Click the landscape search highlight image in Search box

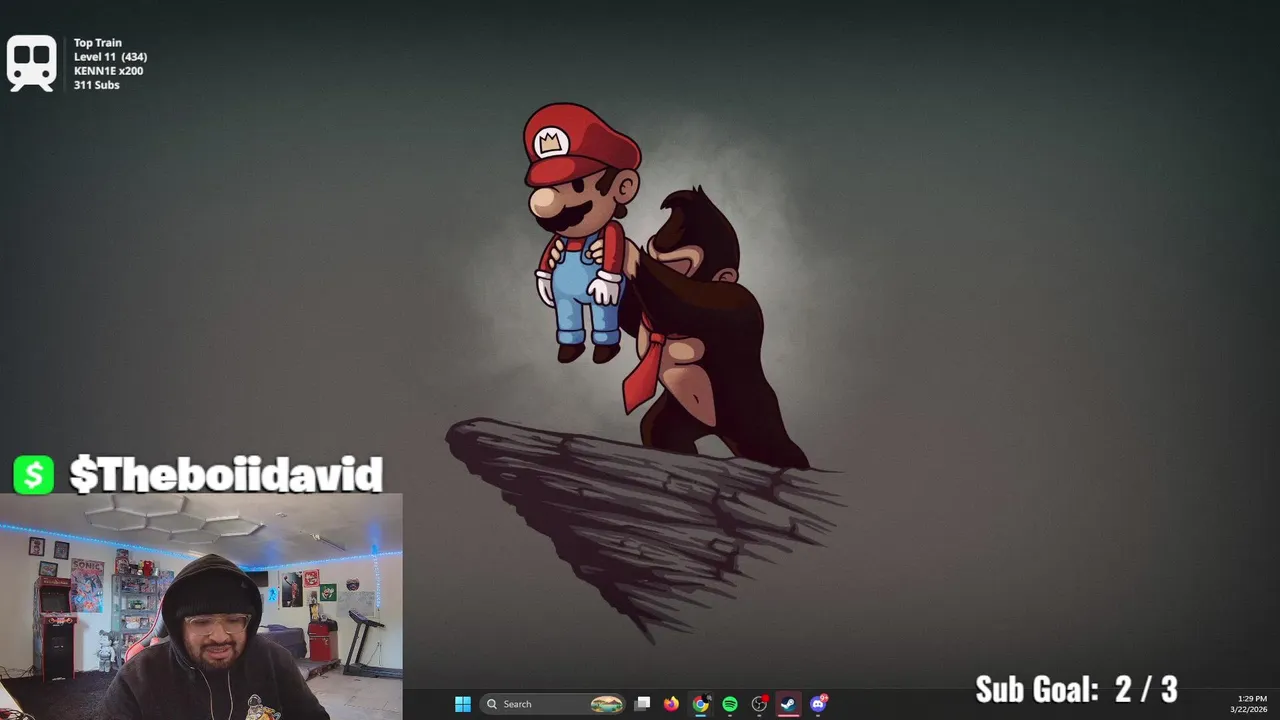point(606,704)
